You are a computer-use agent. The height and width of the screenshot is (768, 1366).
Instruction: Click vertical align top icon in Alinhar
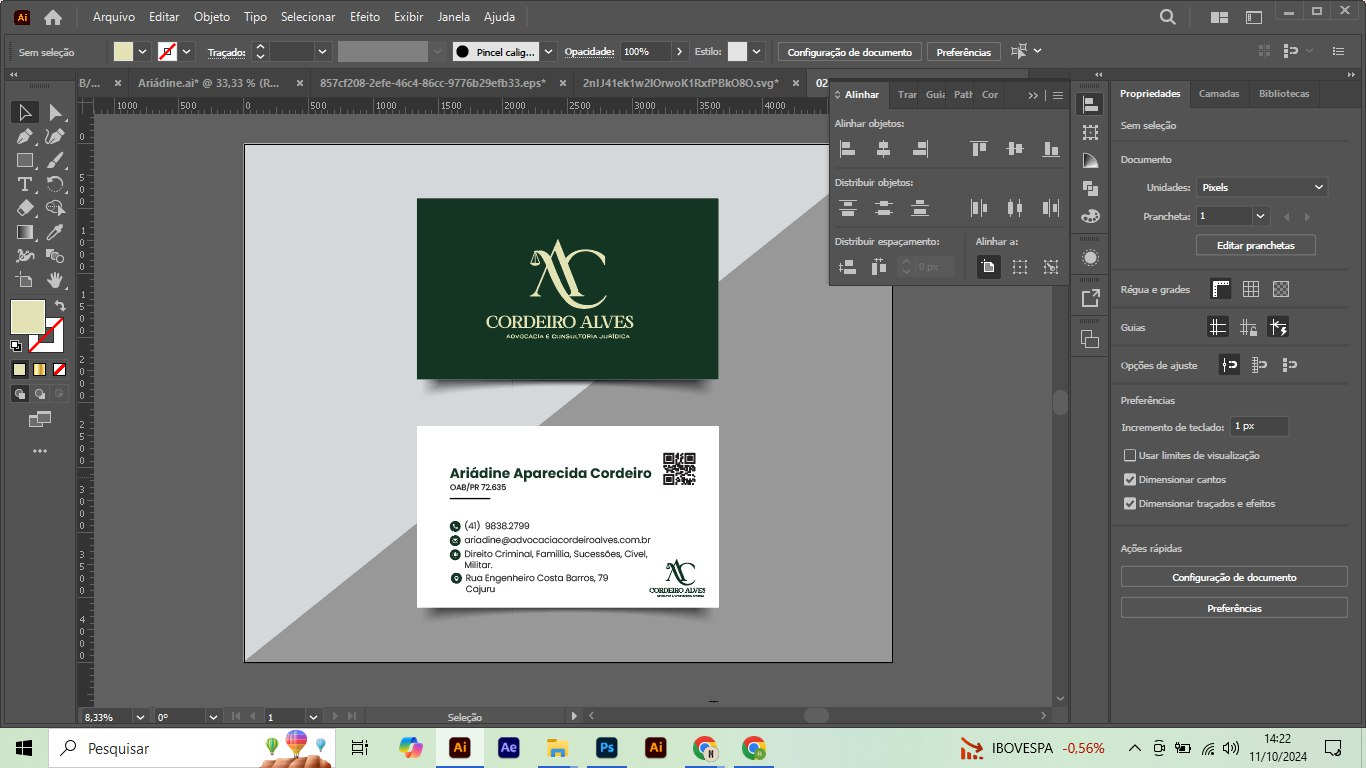[x=978, y=149]
